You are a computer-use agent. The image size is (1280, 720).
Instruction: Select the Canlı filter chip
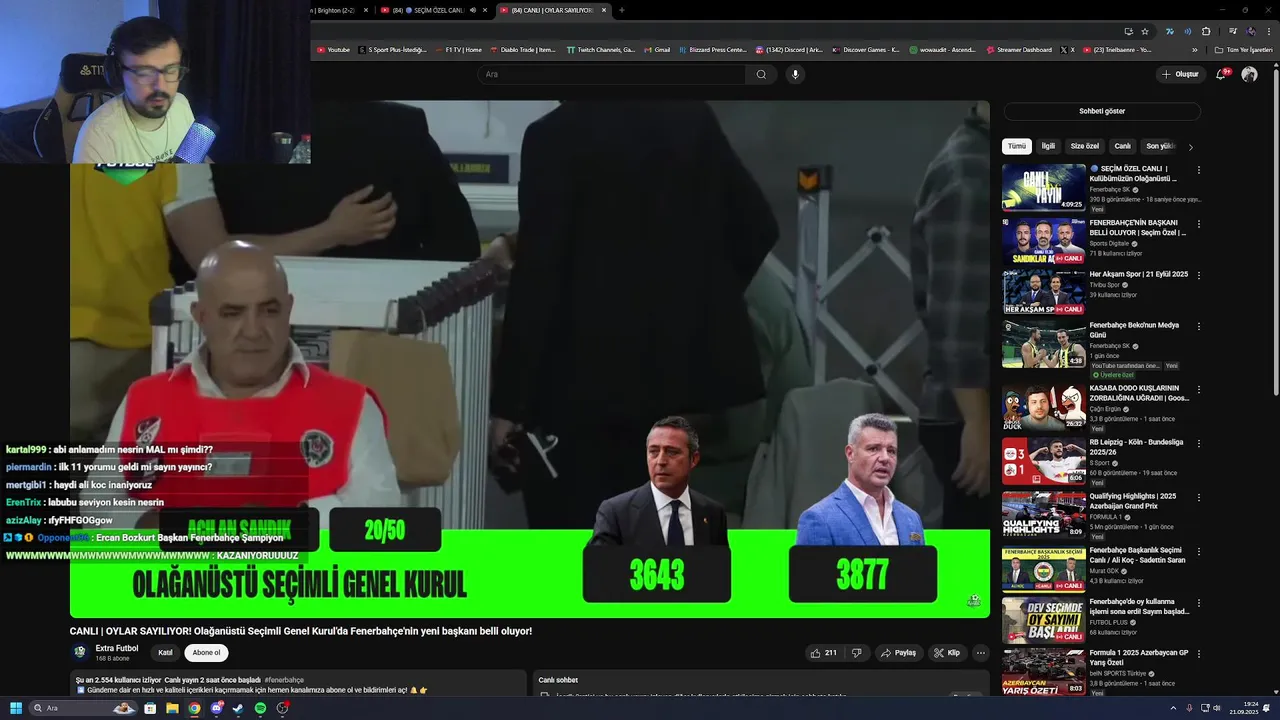(x=1123, y=146)
